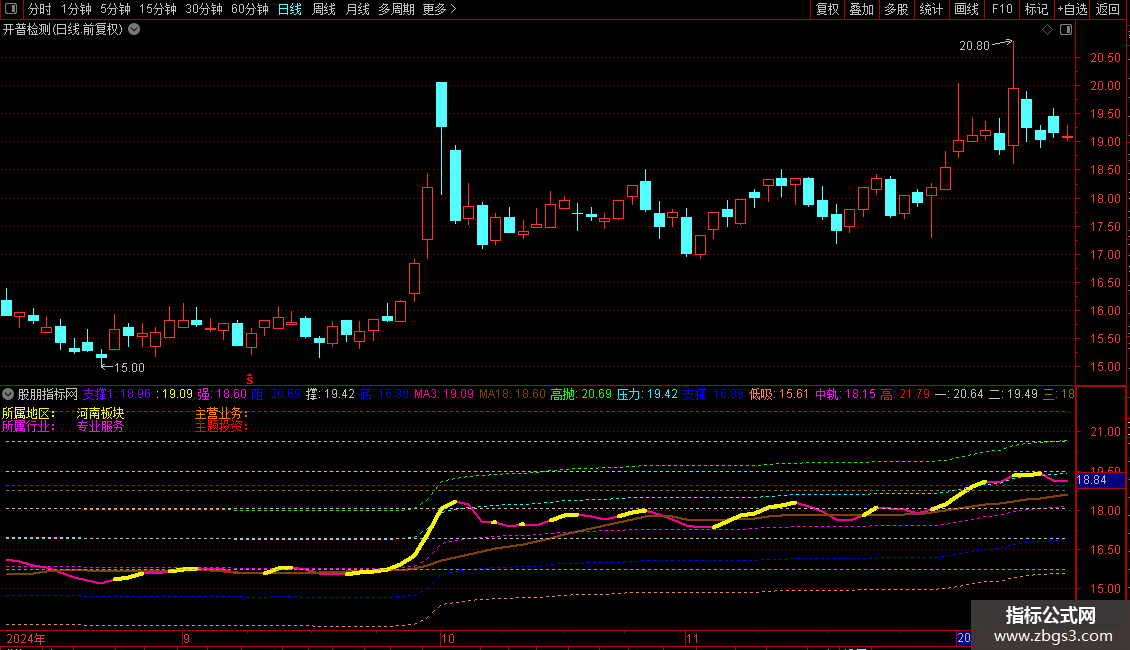Select the 15分钟 period
Screen dimensions: 1130x650
pos(158,9)
